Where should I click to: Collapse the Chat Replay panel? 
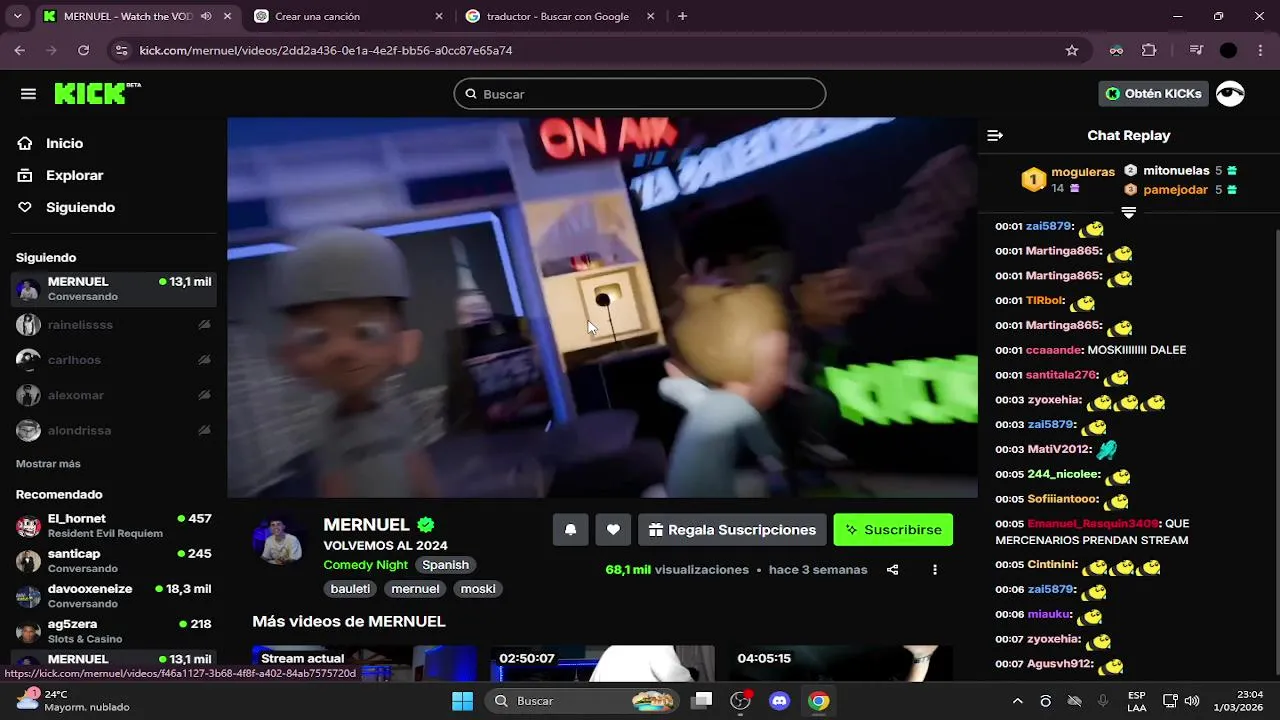pyautogui.click(x=995, y=135)
